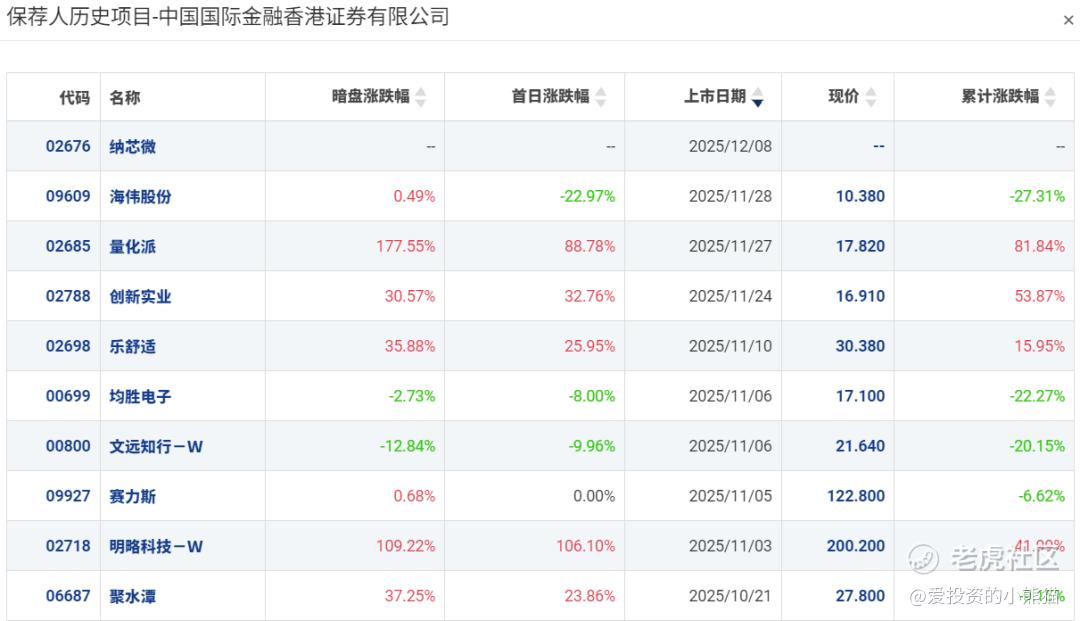Open stock 乐舒适

[x=132, y=346]
